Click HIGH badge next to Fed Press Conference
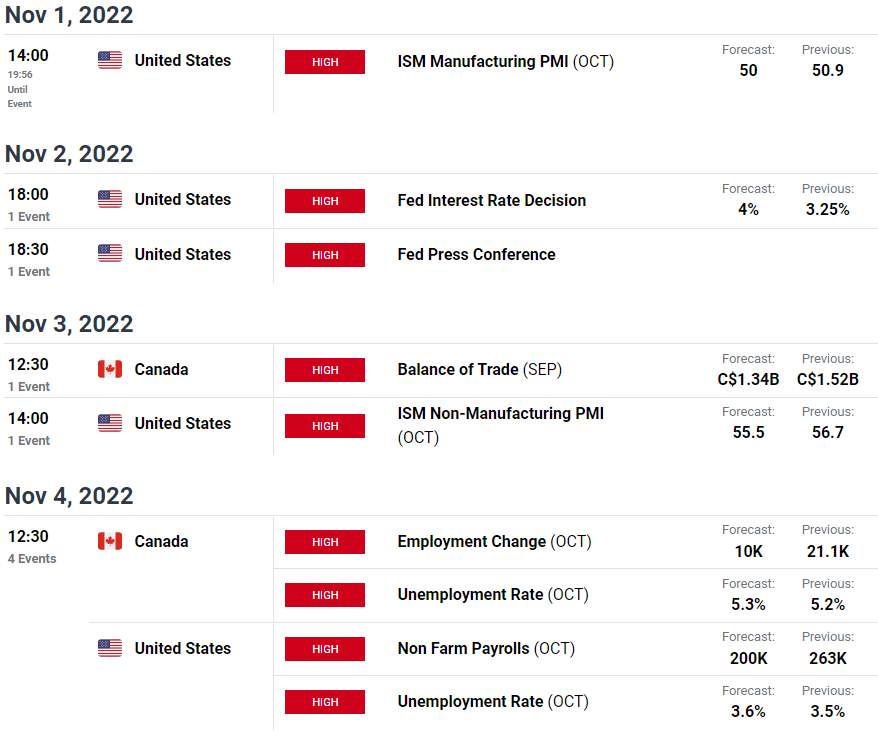The width and height of the screenshot is (878, 733). click(x=325, y=255)
